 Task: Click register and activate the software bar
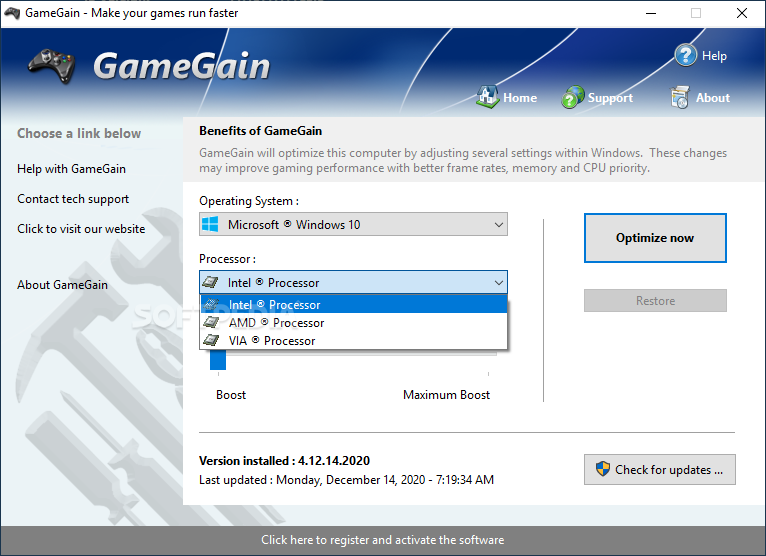(x=383, y=540)
